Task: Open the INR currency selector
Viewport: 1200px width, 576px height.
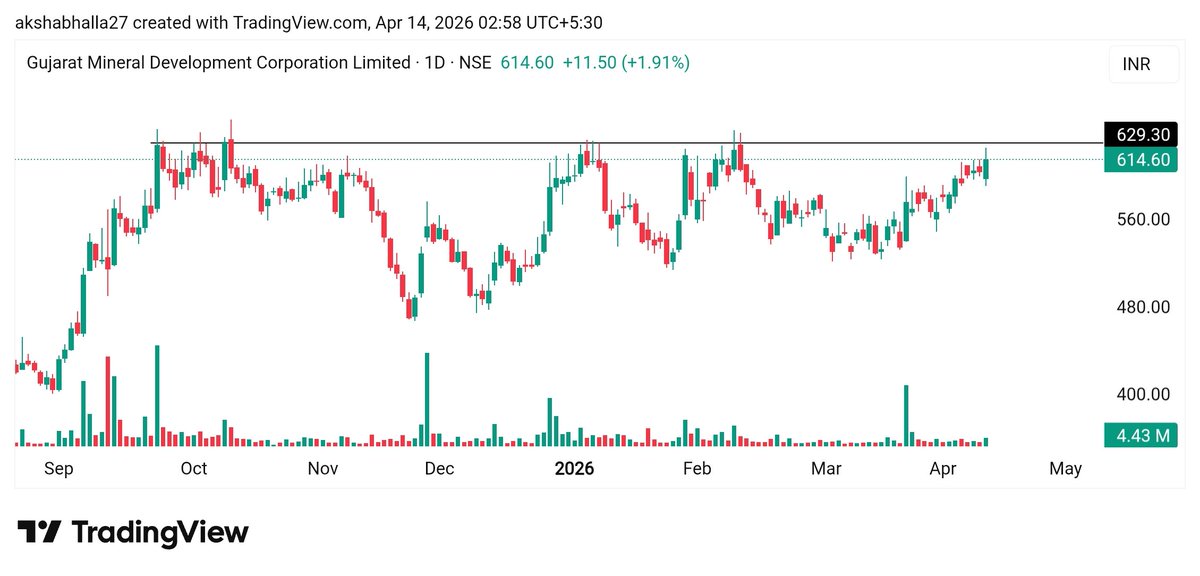Action: pyautogui.click(x=1142, y=64)
